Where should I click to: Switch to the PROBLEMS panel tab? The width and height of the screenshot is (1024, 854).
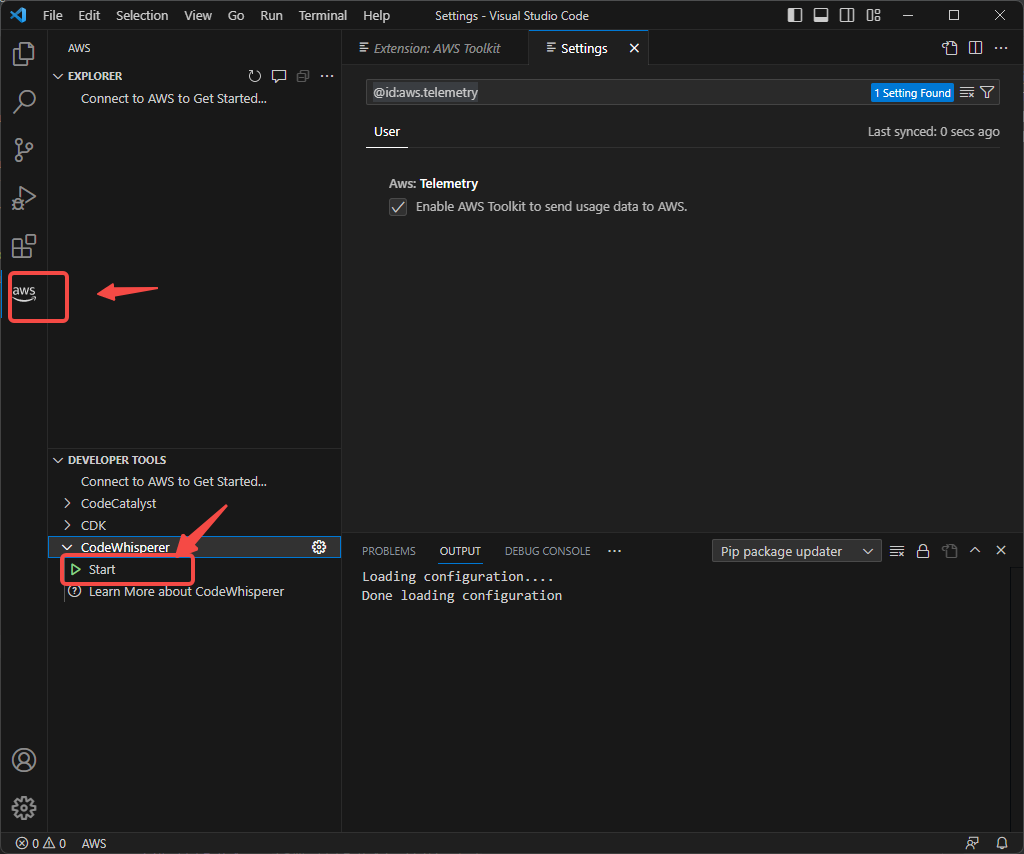pyautogui.click(x=389, y=551)
